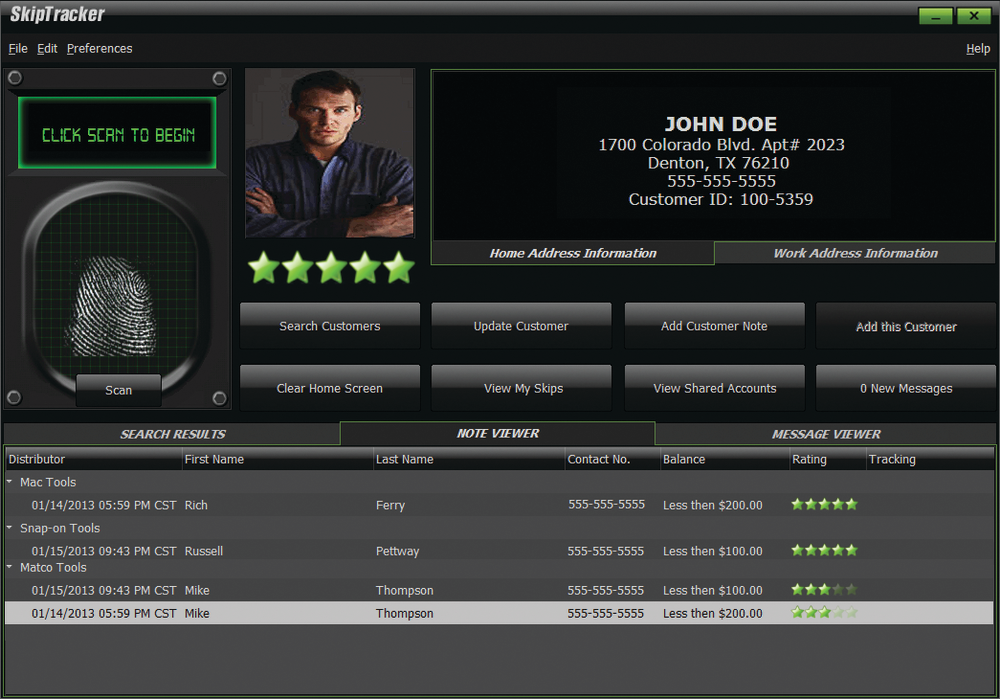Open the Preferences menu
This screenshot has width=1000, height=699.
click(99, 48)
